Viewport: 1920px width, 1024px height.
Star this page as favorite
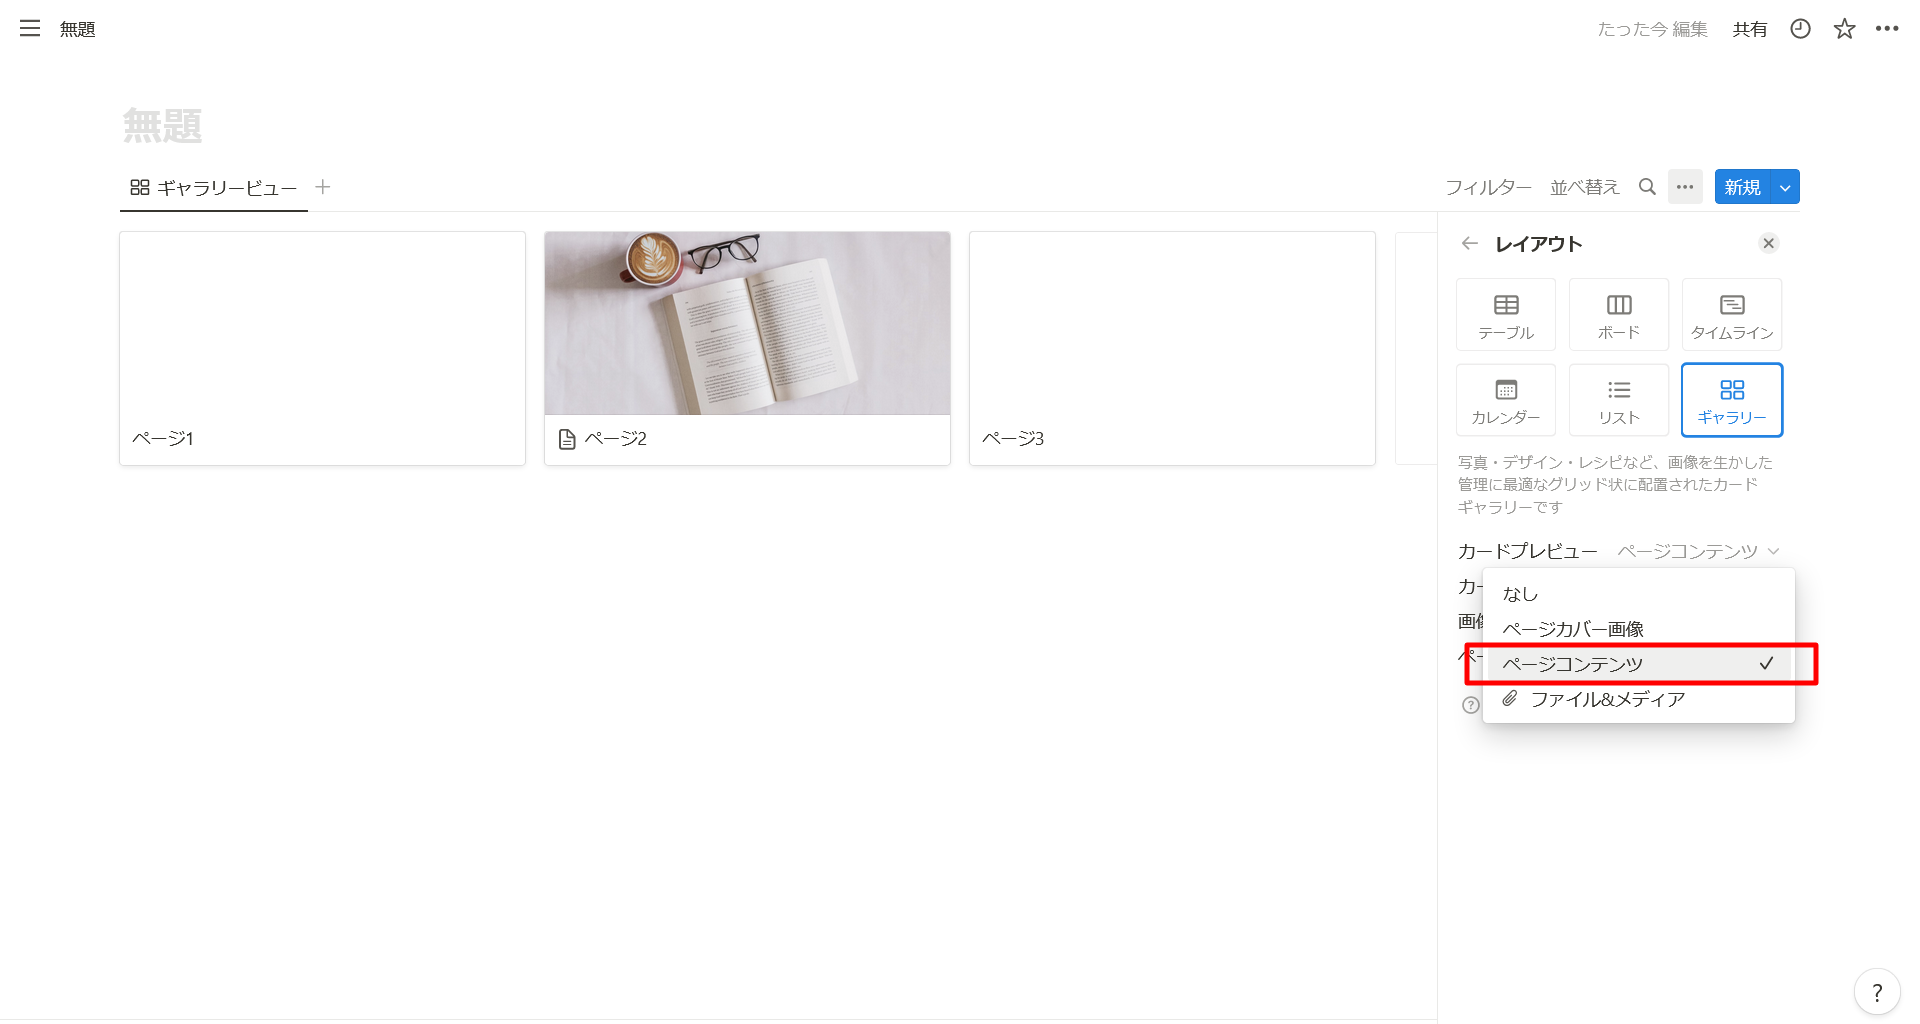[x=1844, y=29]
